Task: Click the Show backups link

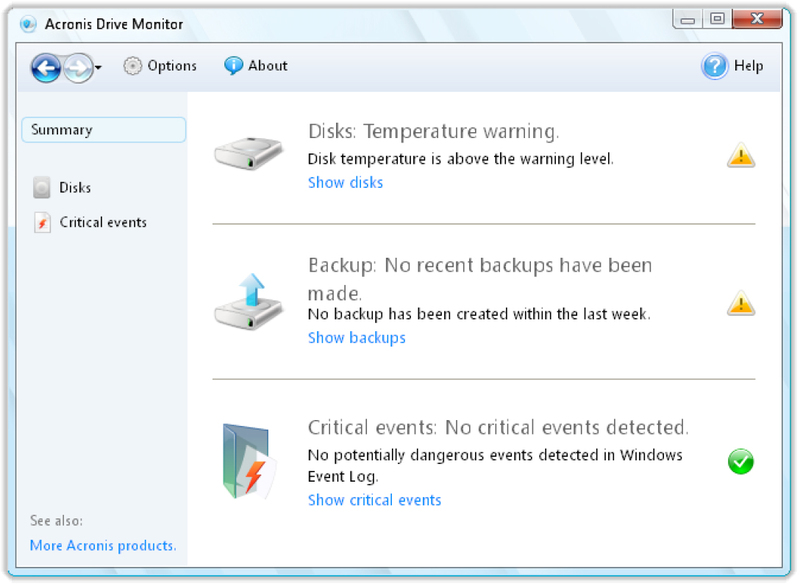Action: pos(357,338)
